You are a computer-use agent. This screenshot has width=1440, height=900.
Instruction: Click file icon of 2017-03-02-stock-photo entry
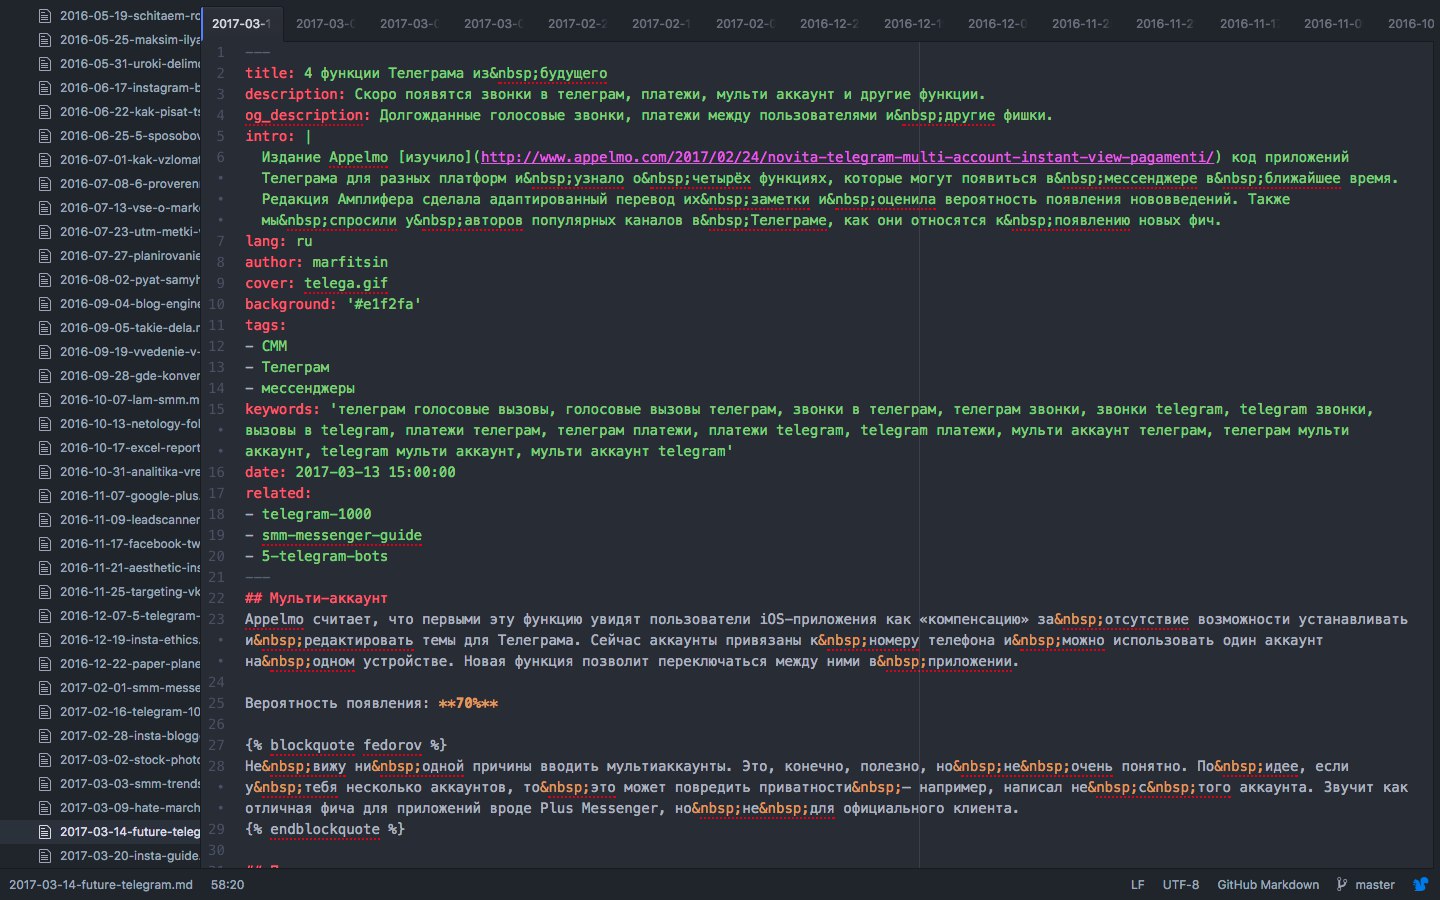coord(44,759)
